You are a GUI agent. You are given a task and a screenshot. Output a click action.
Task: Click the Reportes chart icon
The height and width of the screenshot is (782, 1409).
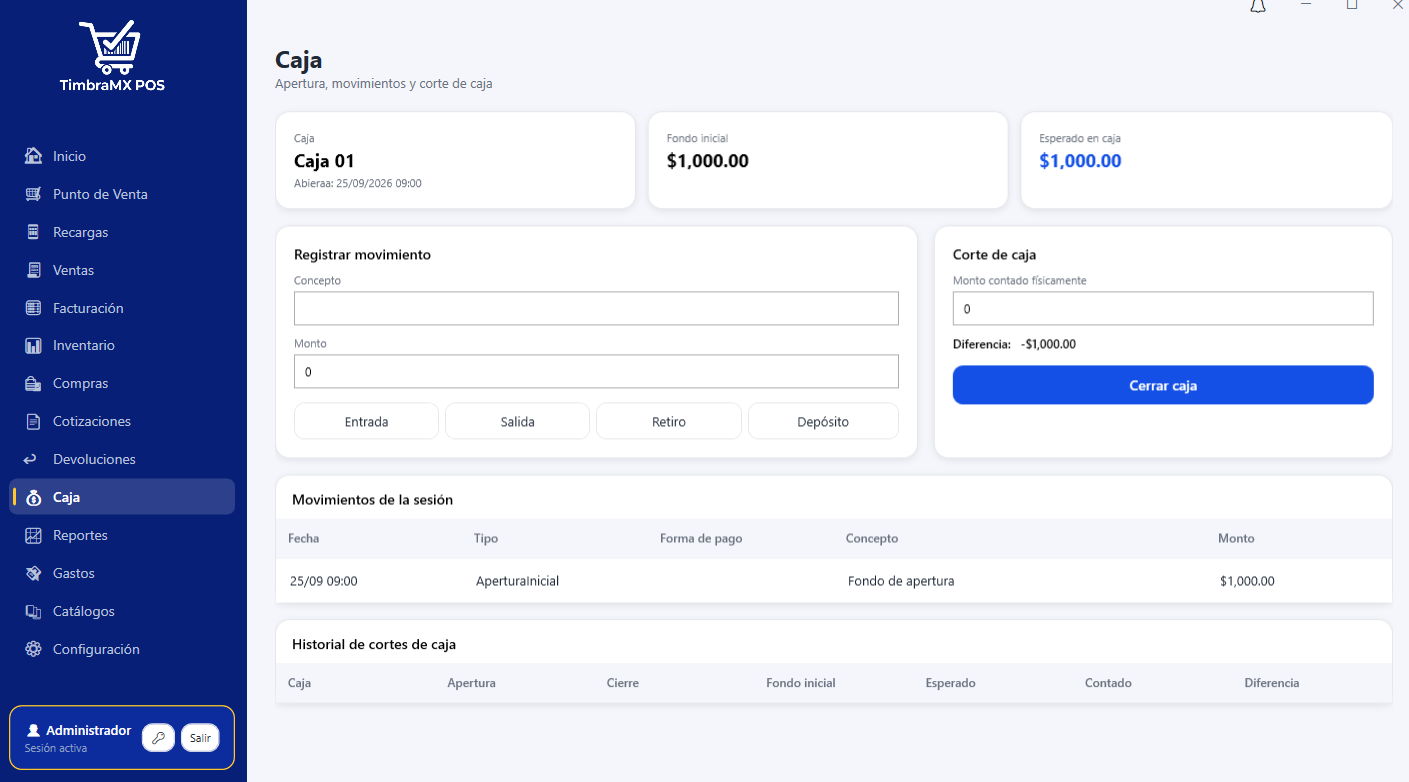[33, 535]
